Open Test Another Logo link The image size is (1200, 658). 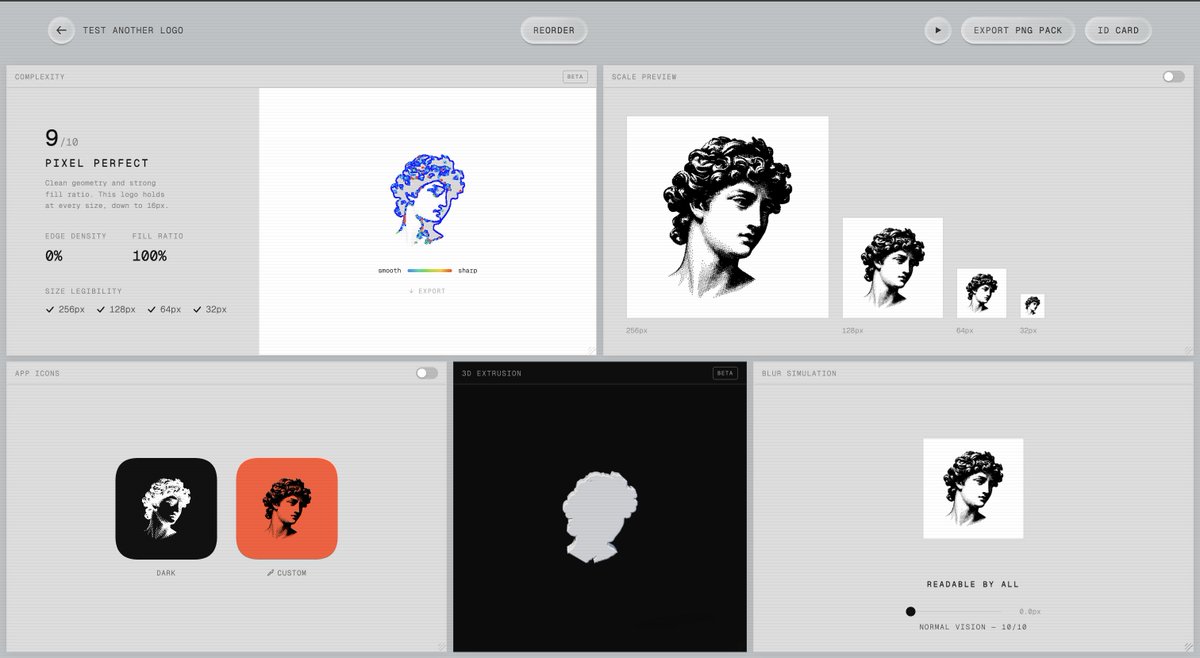tap(133, 30)
